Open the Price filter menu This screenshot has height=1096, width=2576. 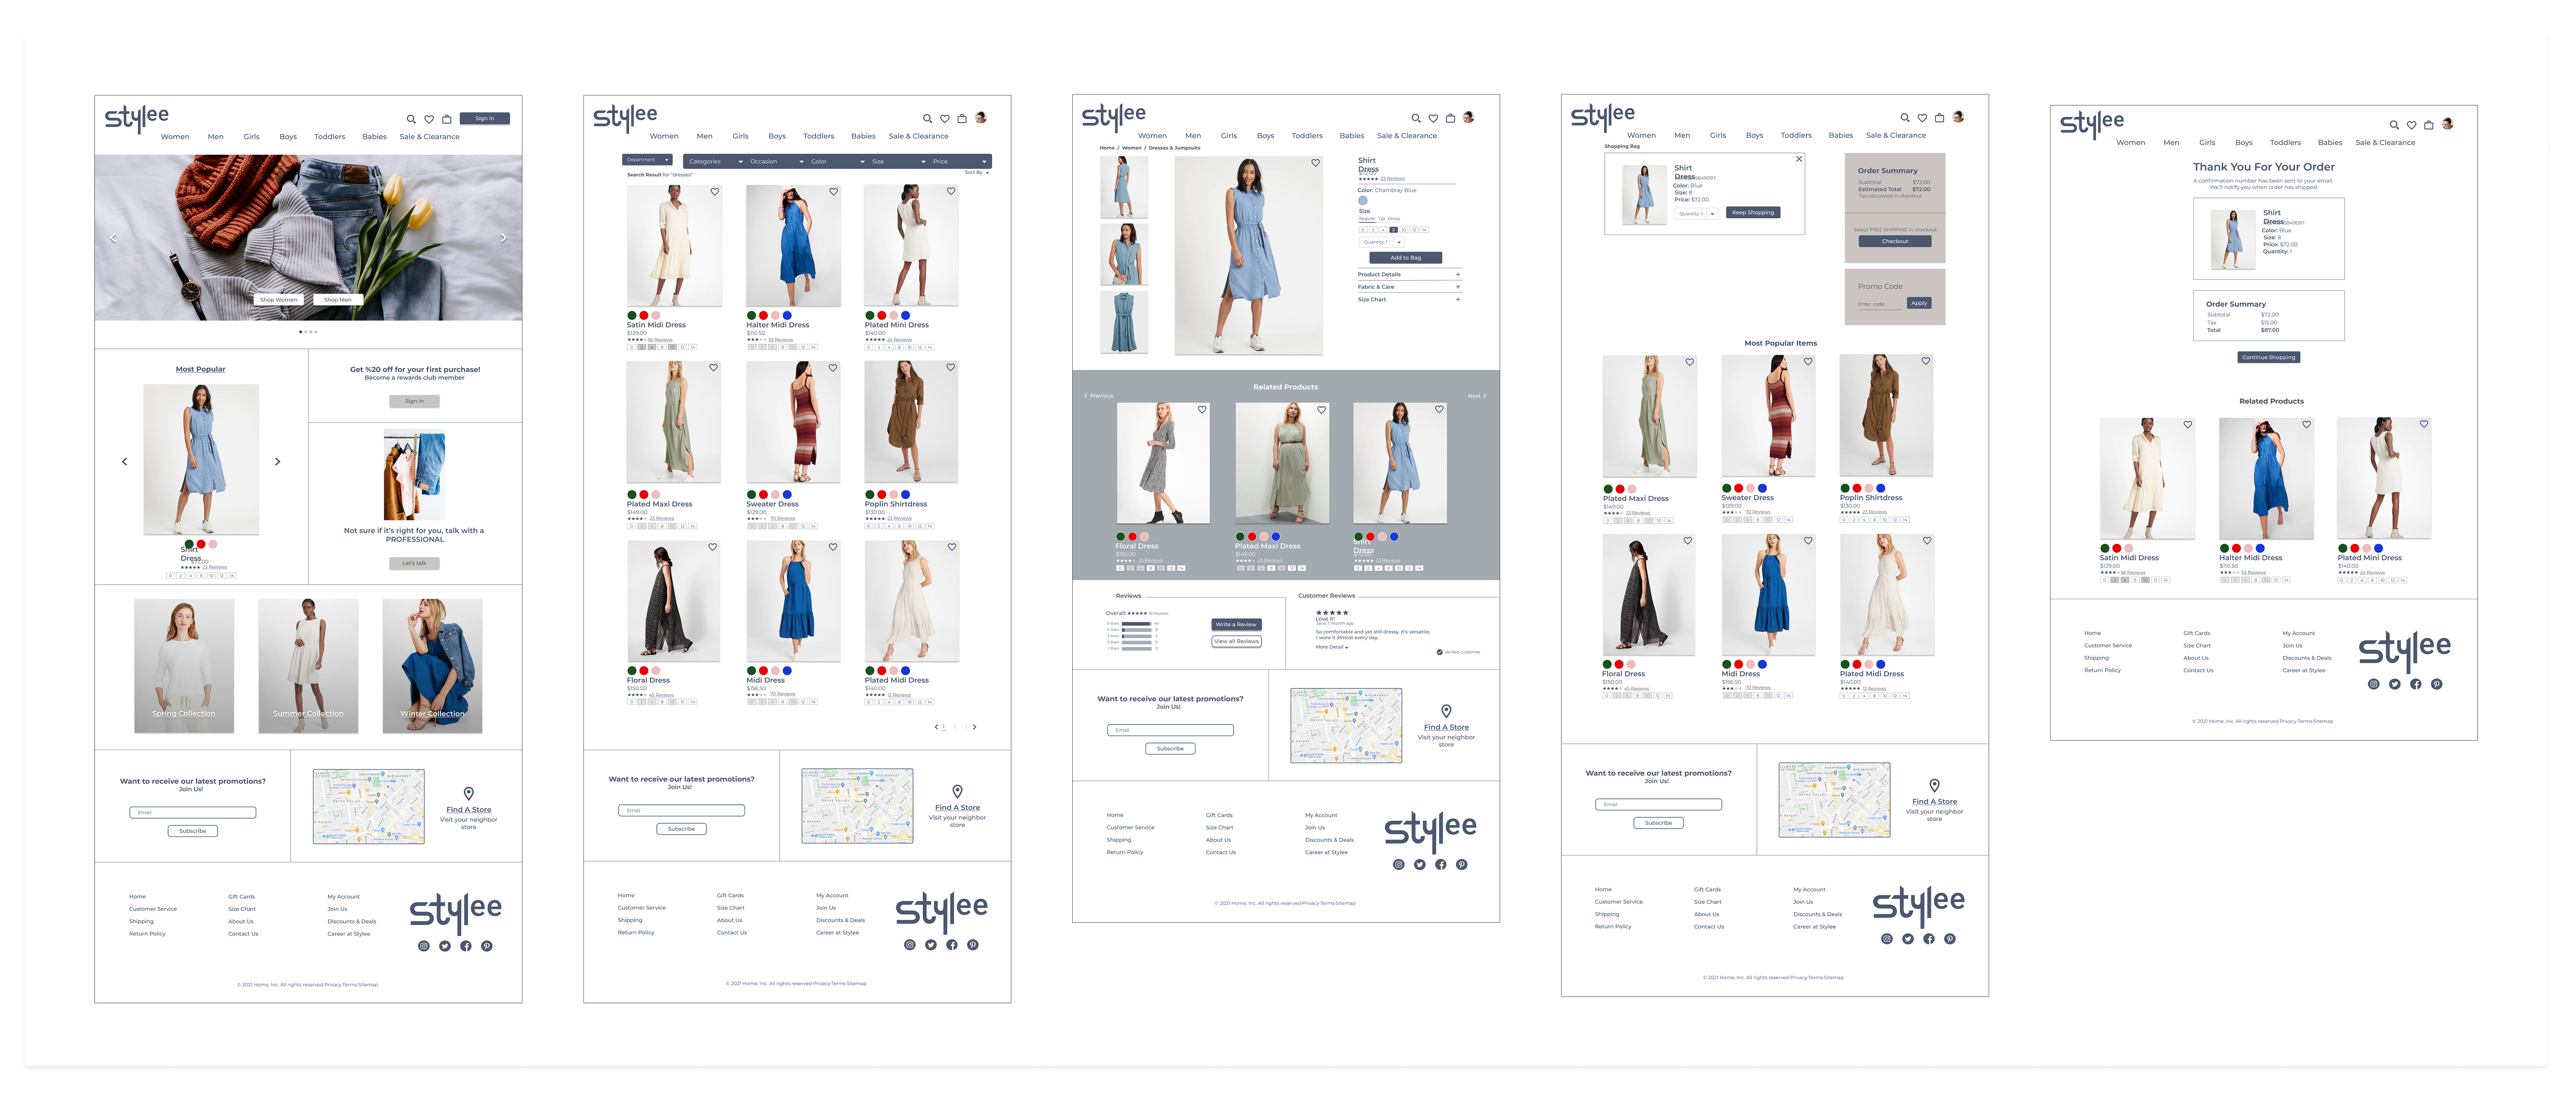pos(959,161)
